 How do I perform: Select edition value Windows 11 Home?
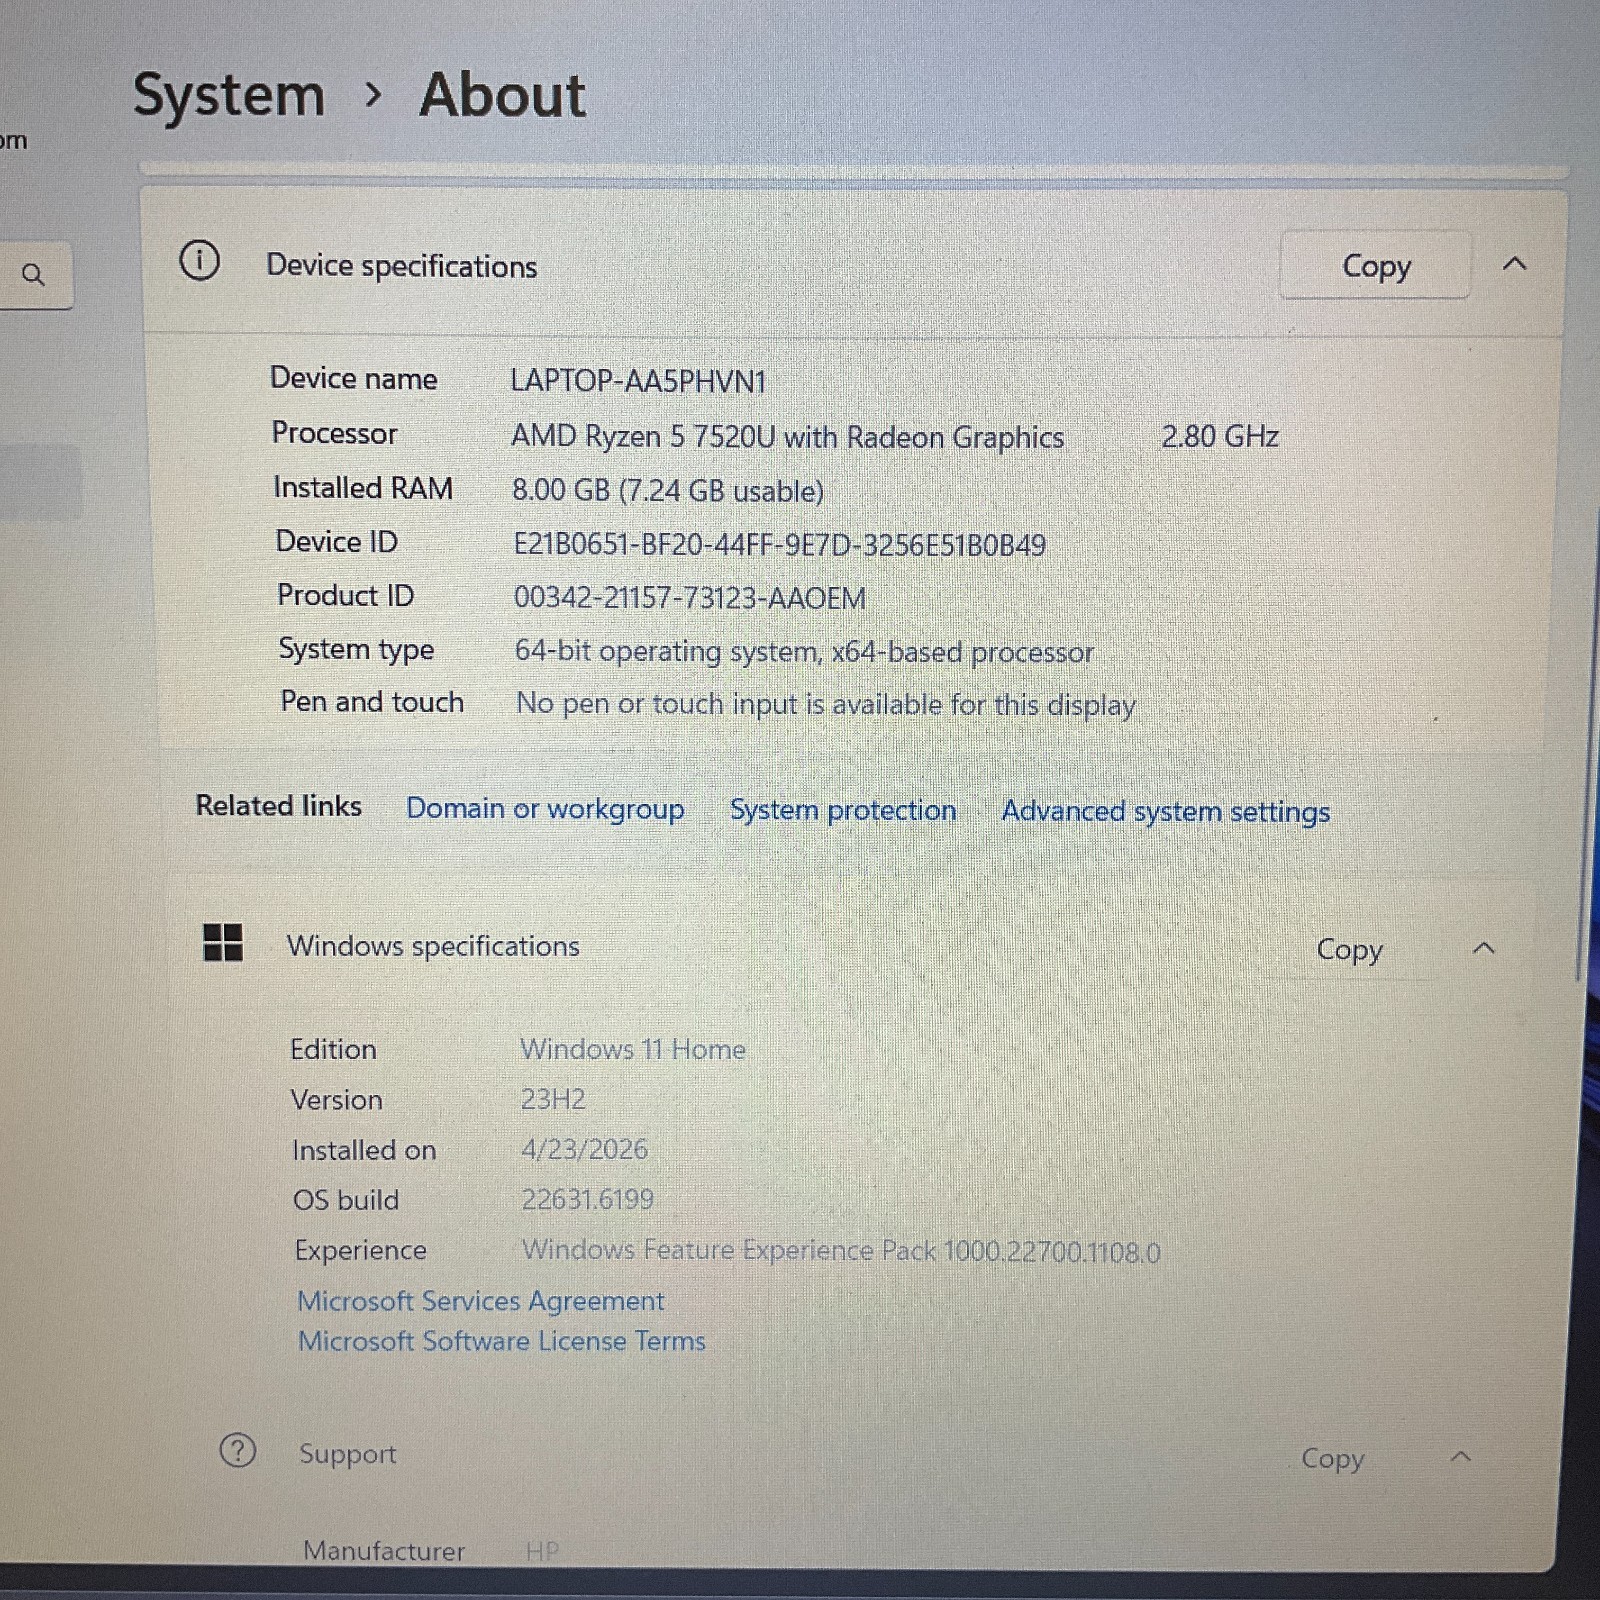tap(633, 1049)
